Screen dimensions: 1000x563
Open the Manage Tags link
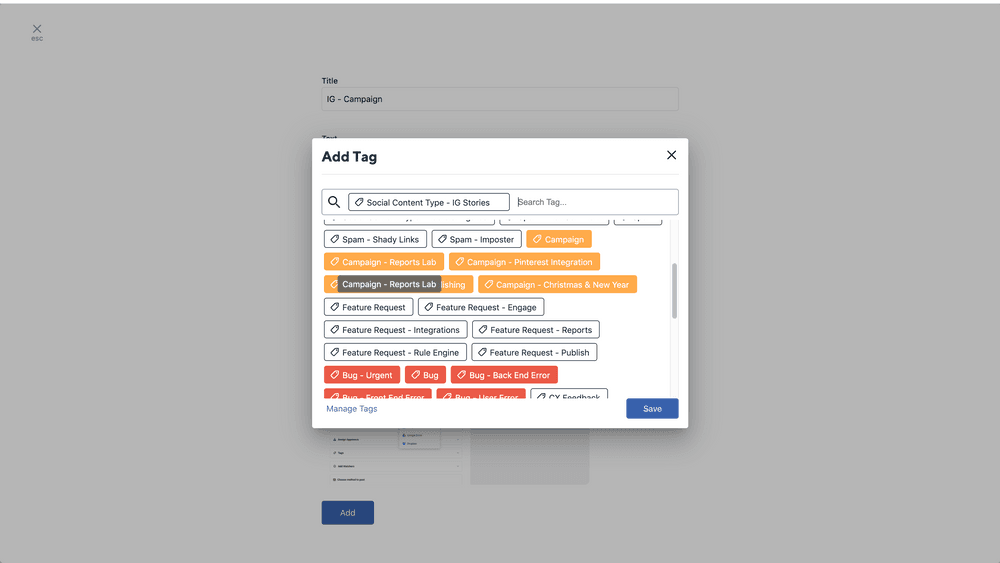352,409
